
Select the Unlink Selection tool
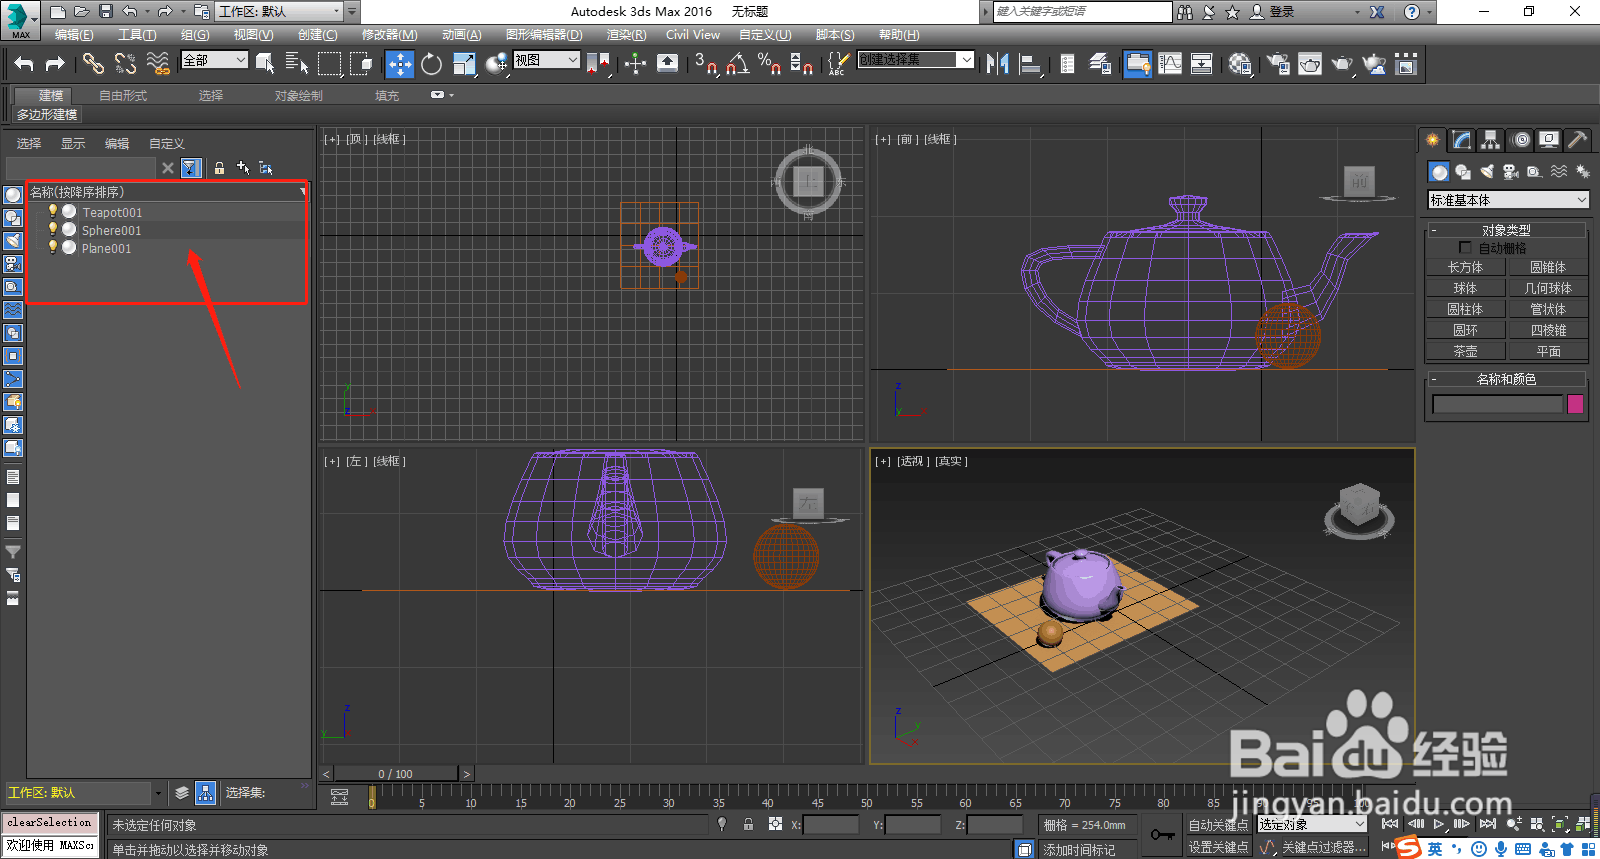tap(125, 64)
